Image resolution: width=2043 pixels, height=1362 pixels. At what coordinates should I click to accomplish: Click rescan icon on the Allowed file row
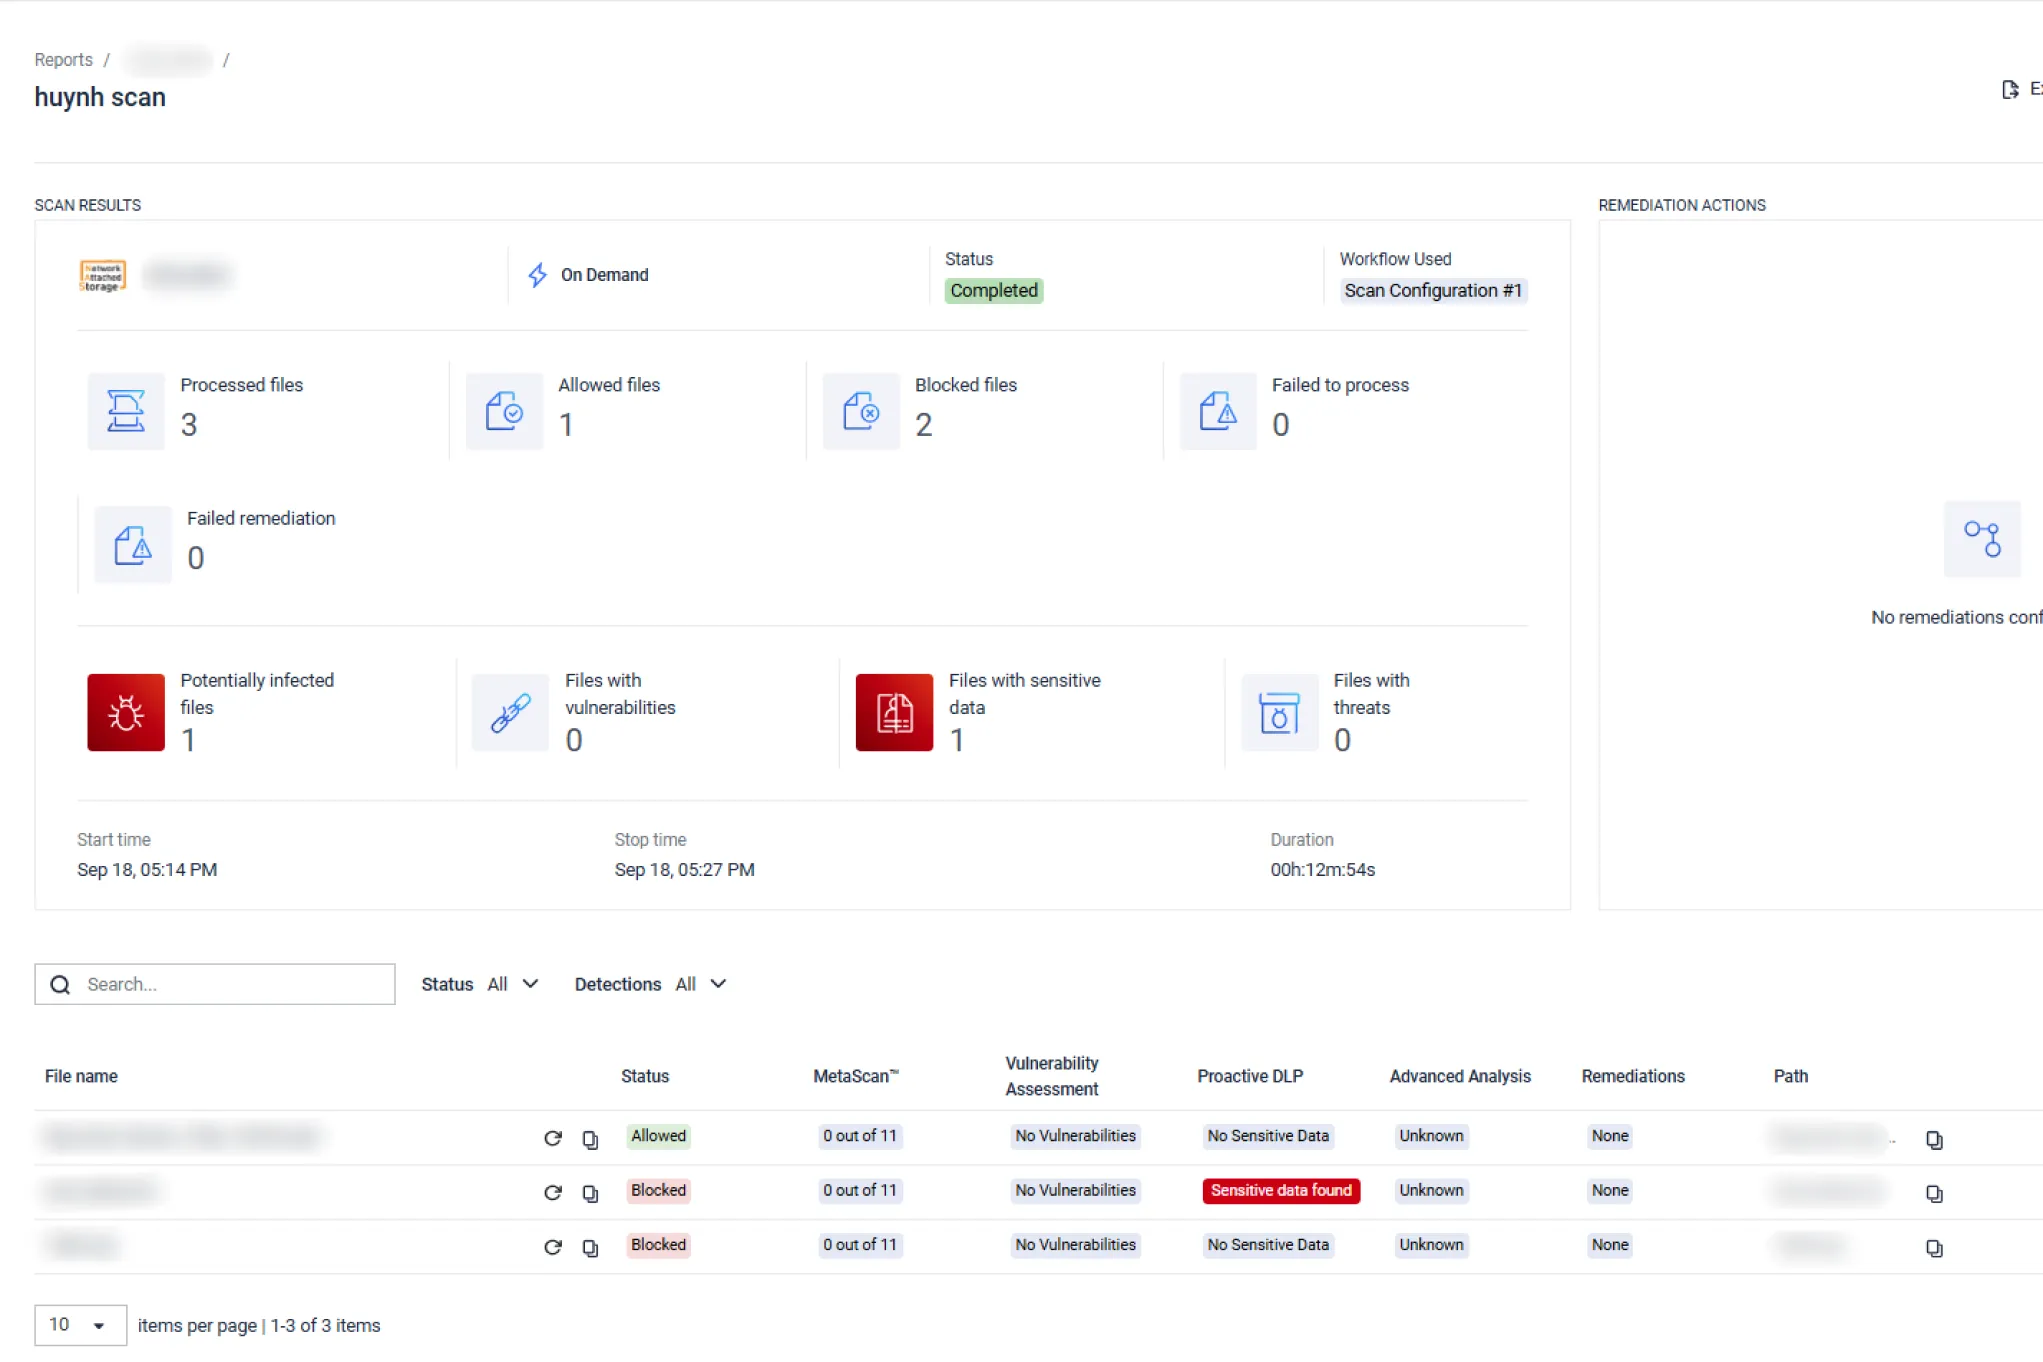tap(552, 1138)
